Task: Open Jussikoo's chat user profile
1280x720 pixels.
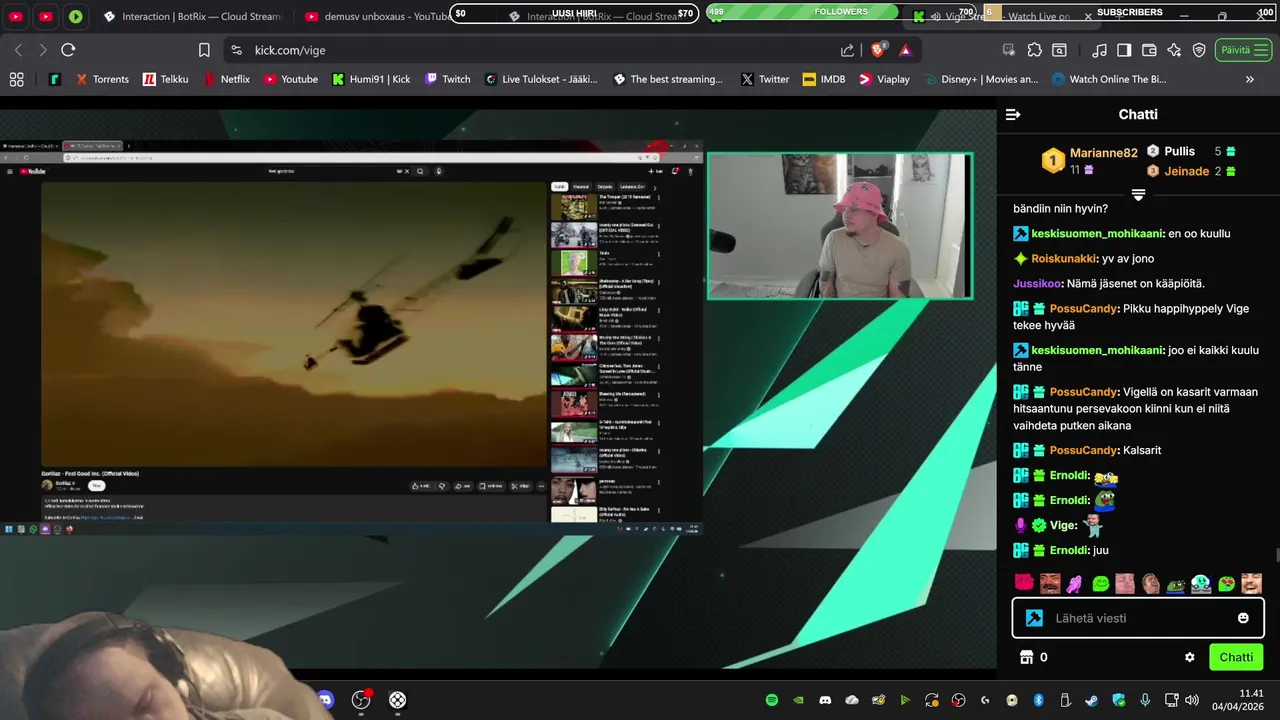Action: point(1037,283)
